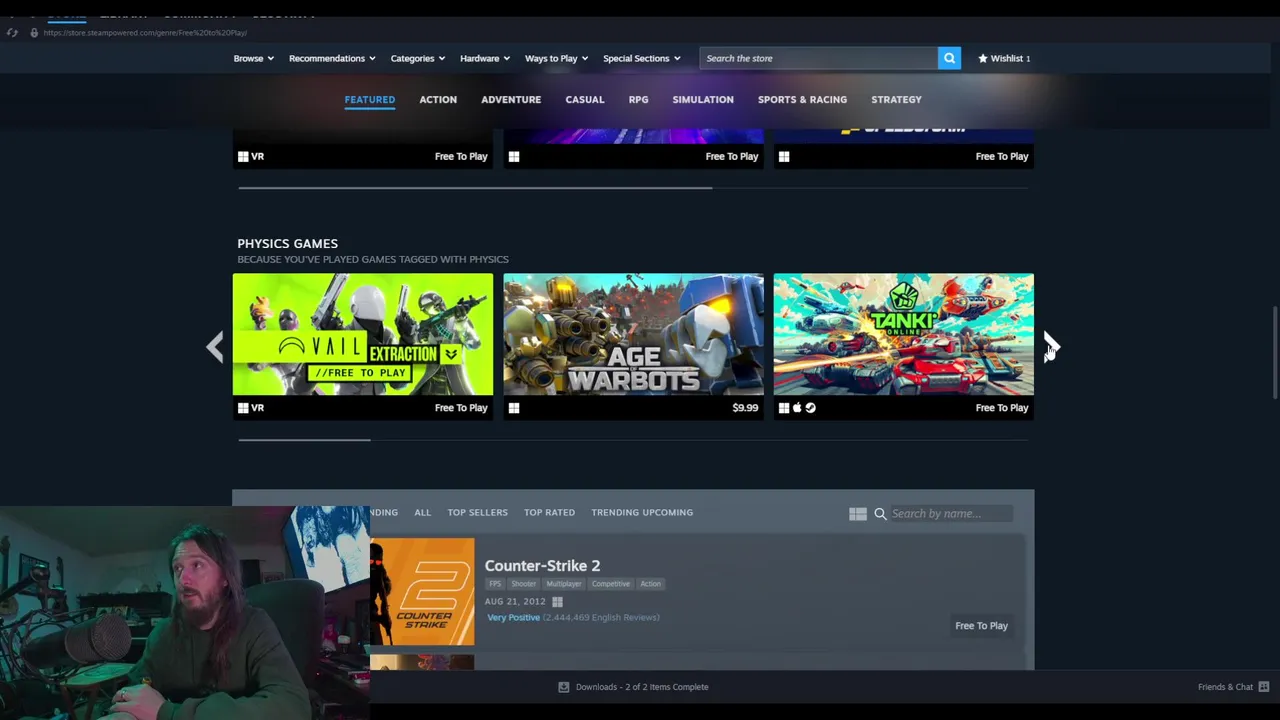Click Windows icon on top right card
This screenshot has height=720, width=1280.
coord(784,156)
